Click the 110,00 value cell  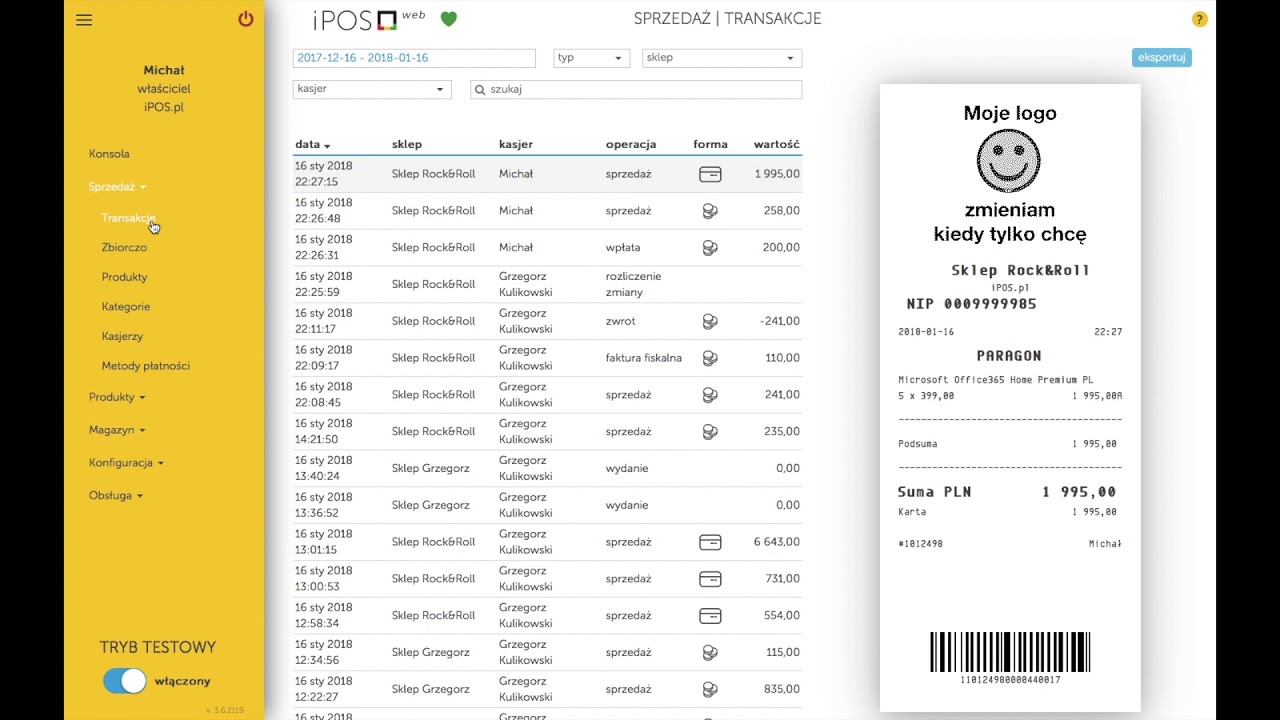coord(783,358)
